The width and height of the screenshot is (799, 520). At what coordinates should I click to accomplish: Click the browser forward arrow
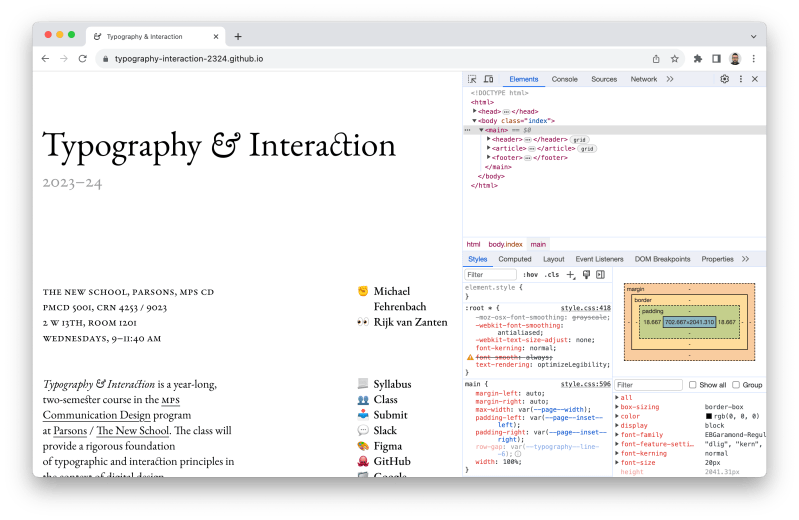point(64,59)
